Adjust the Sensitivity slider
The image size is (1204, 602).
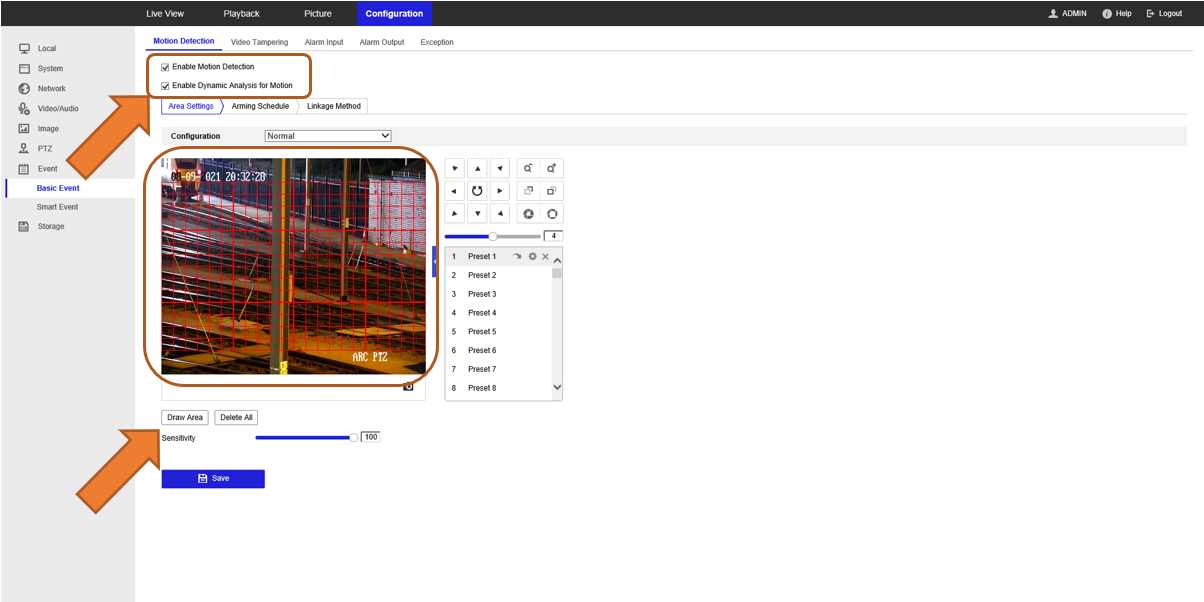click(x=352, y=437)
